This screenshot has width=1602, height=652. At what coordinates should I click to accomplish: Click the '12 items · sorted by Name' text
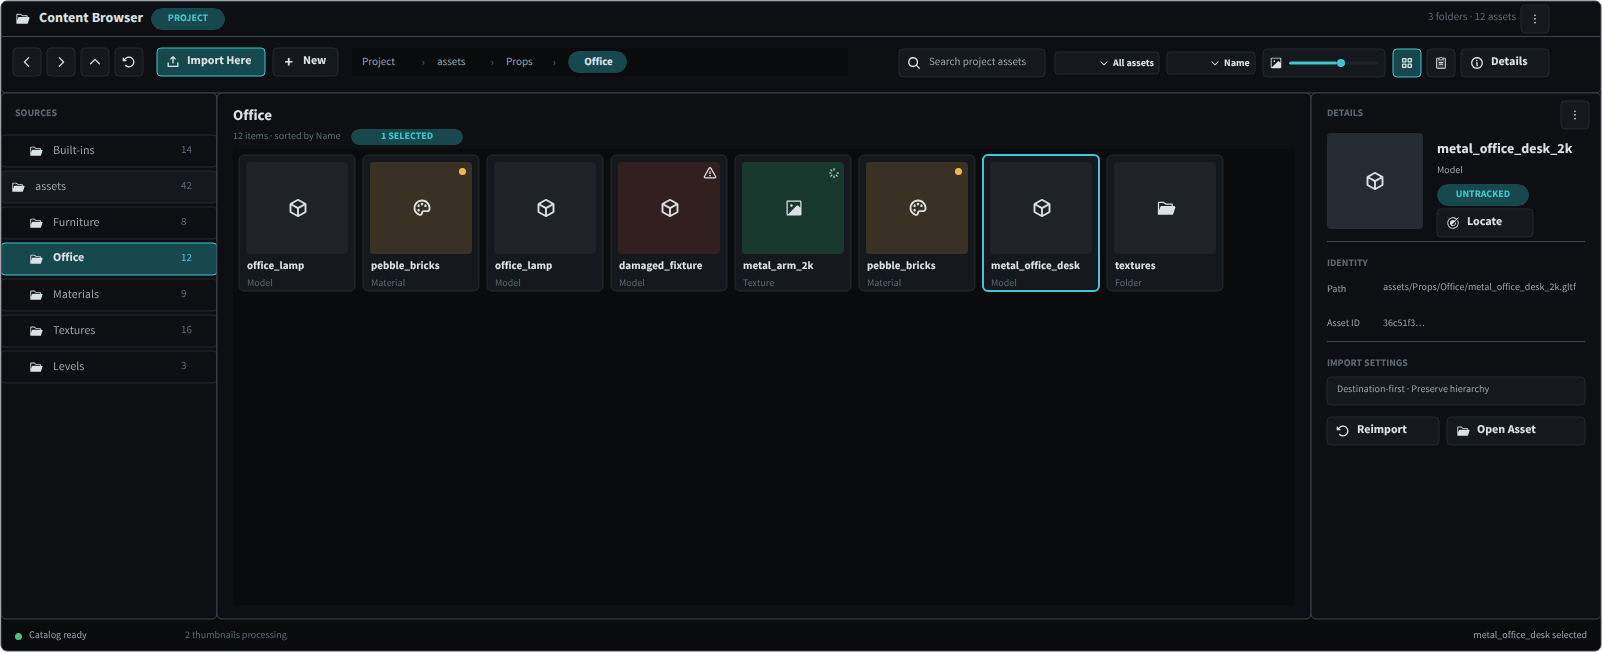(287, 137)
